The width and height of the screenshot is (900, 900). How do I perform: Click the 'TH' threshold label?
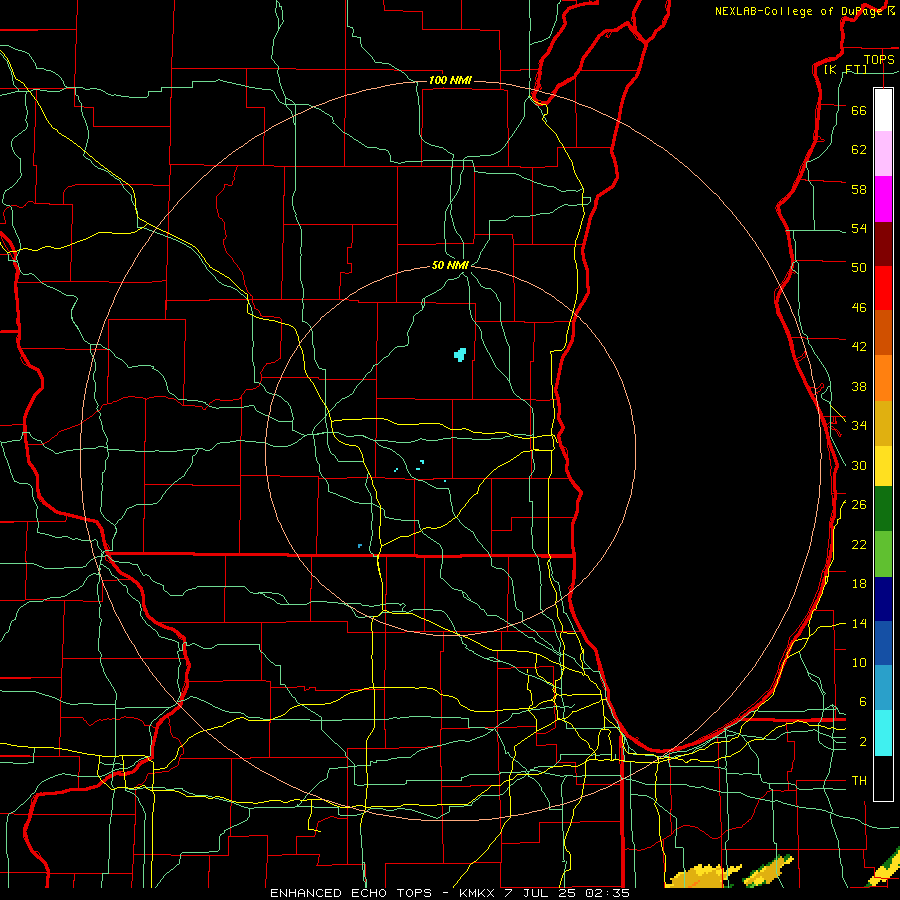[859, 780]
